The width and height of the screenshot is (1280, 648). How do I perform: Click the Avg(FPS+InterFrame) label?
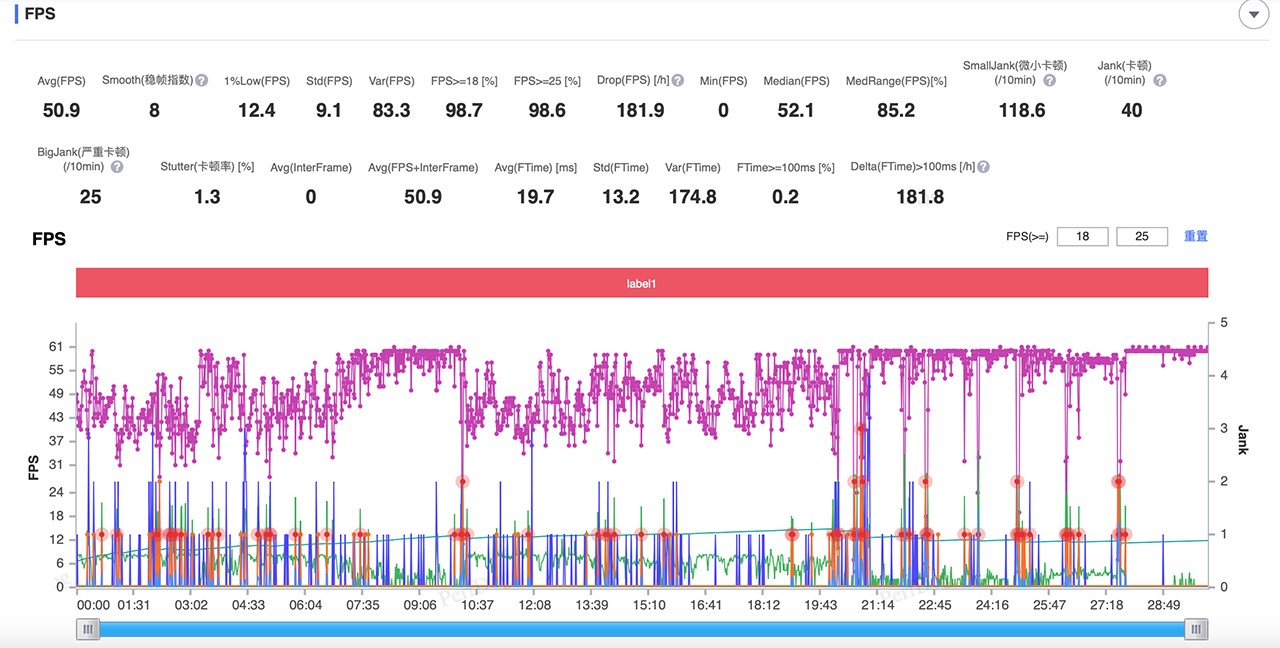point(423,168)
